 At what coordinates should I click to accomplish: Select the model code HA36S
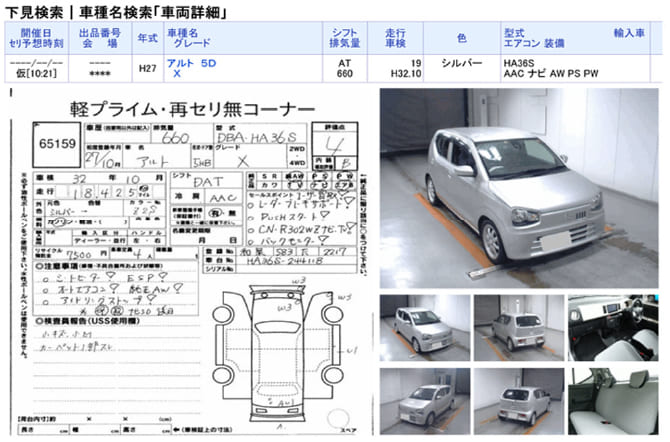click(x=519, y=63)
